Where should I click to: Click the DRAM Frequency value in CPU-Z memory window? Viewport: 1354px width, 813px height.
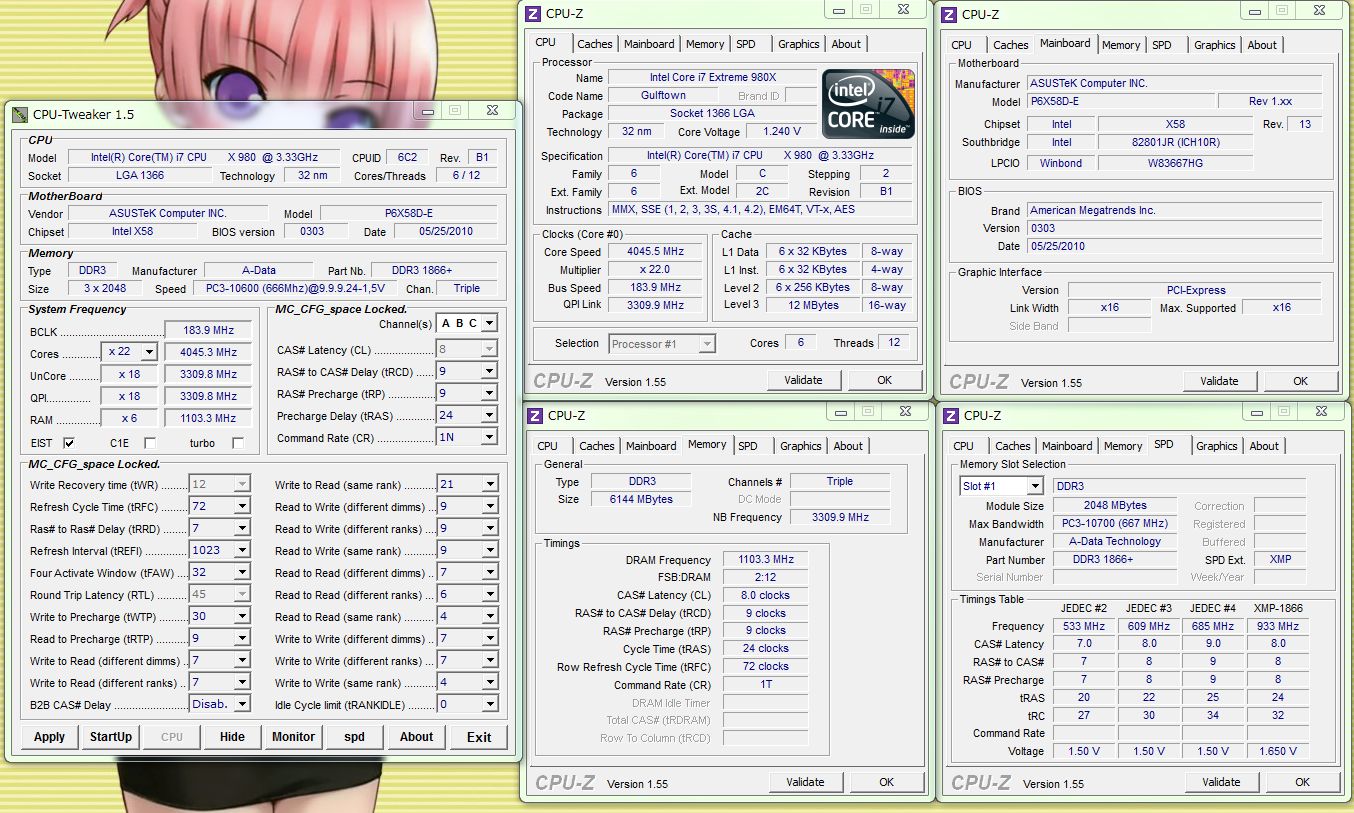(x=766, y=560)
